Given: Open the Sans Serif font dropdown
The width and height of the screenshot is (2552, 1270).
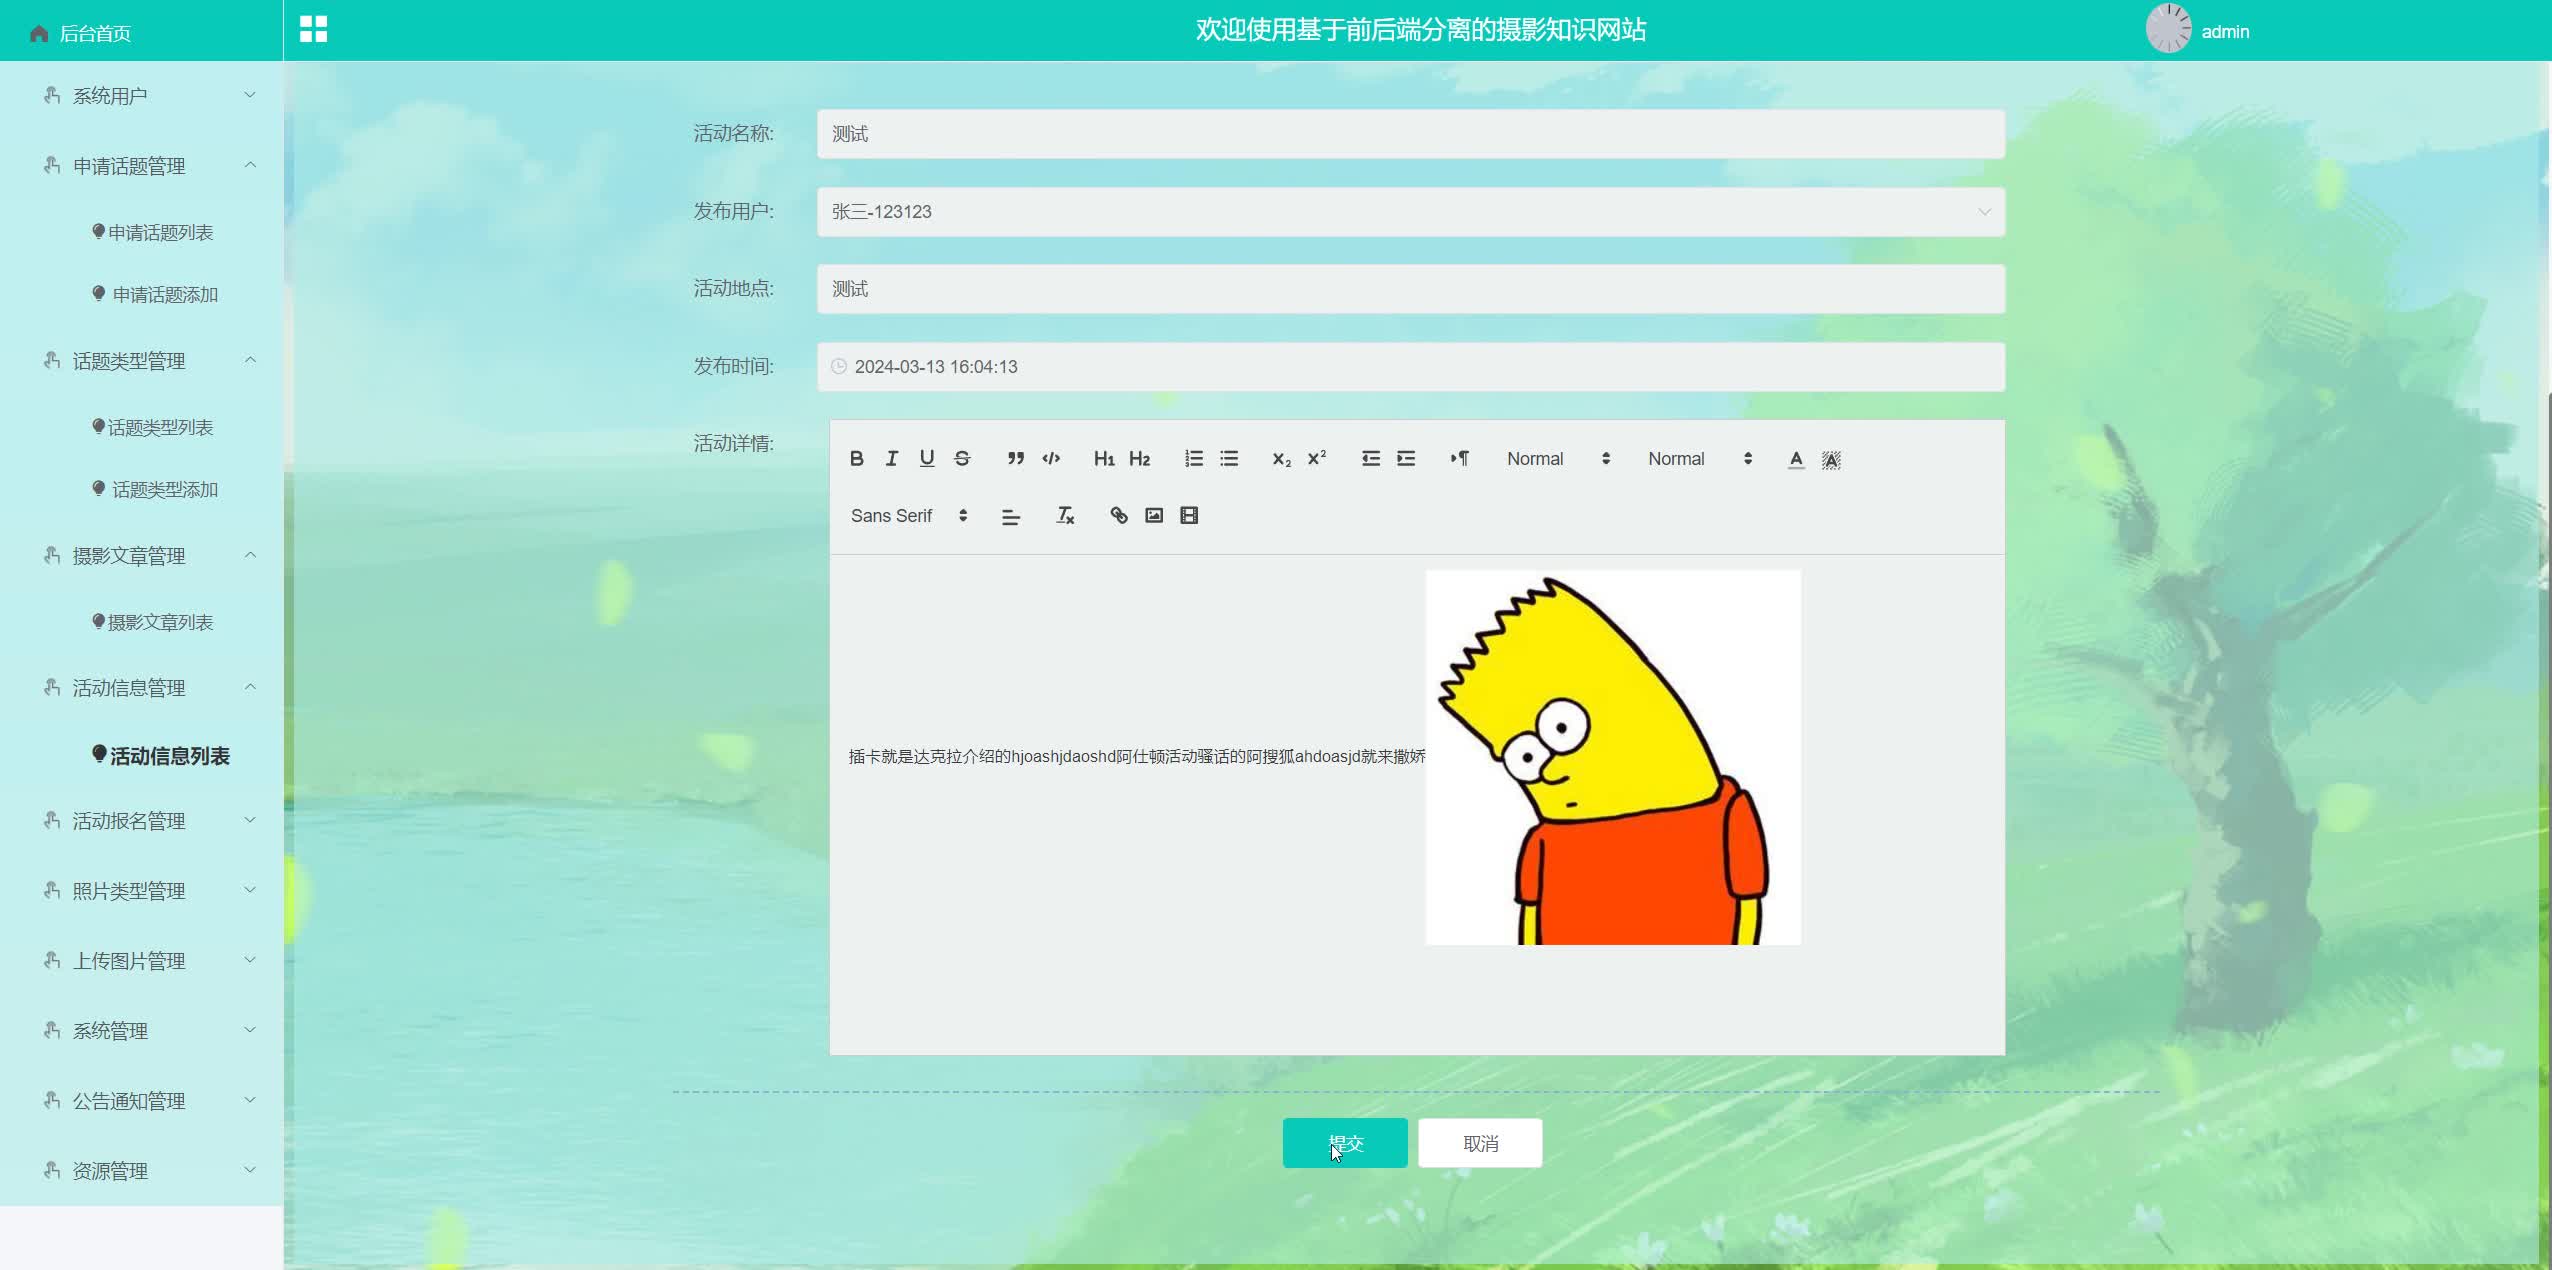Looking at the screenshot, I should click(908, 516).
